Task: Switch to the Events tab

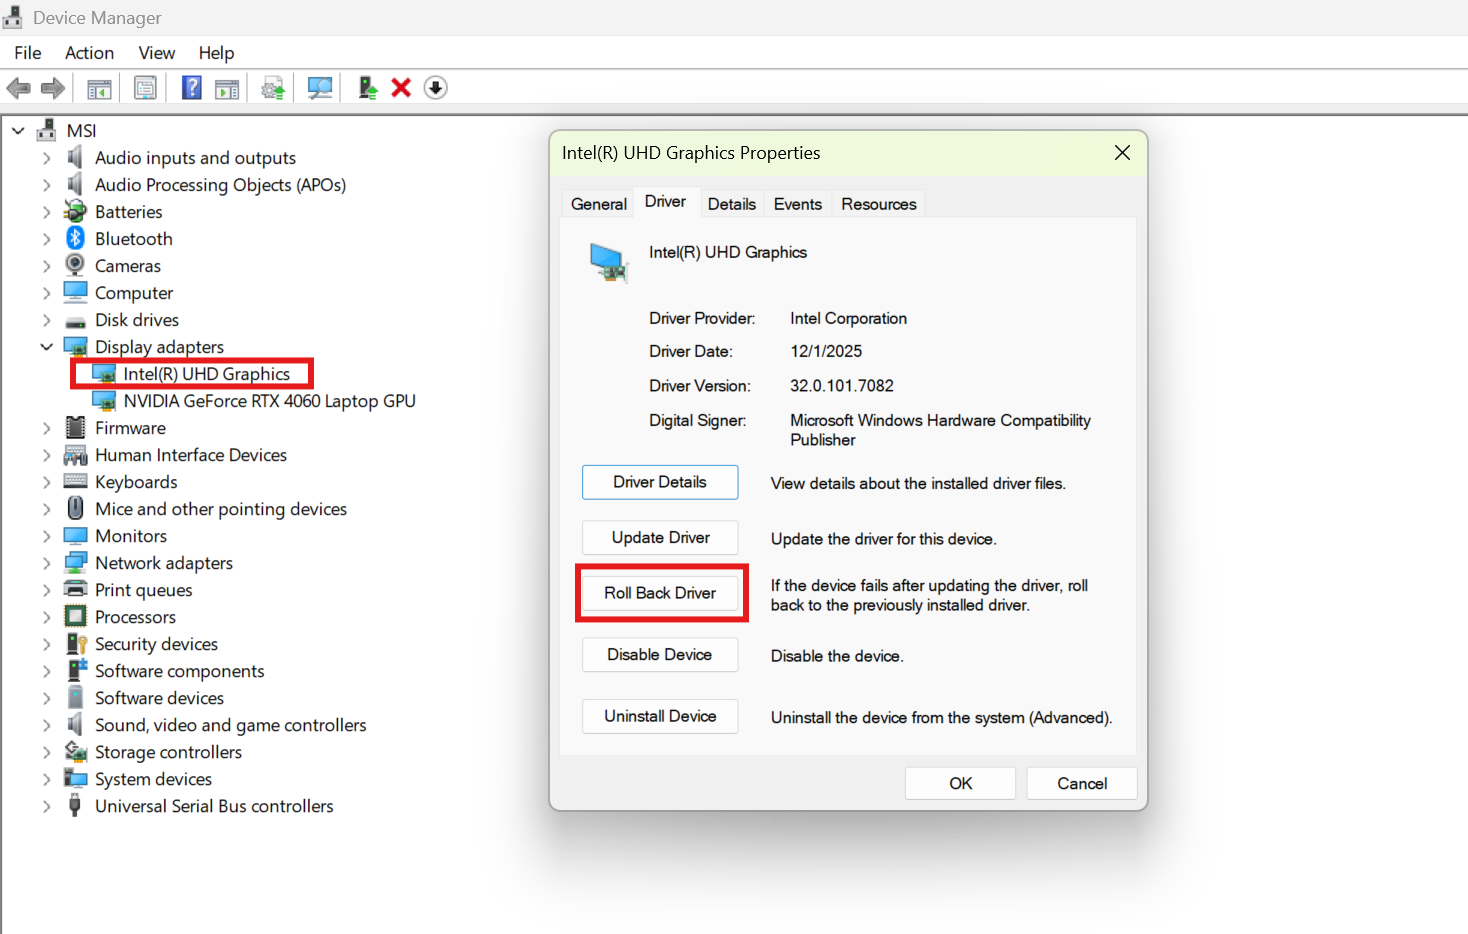Action: pyautogui.click(x=797, y=204)
